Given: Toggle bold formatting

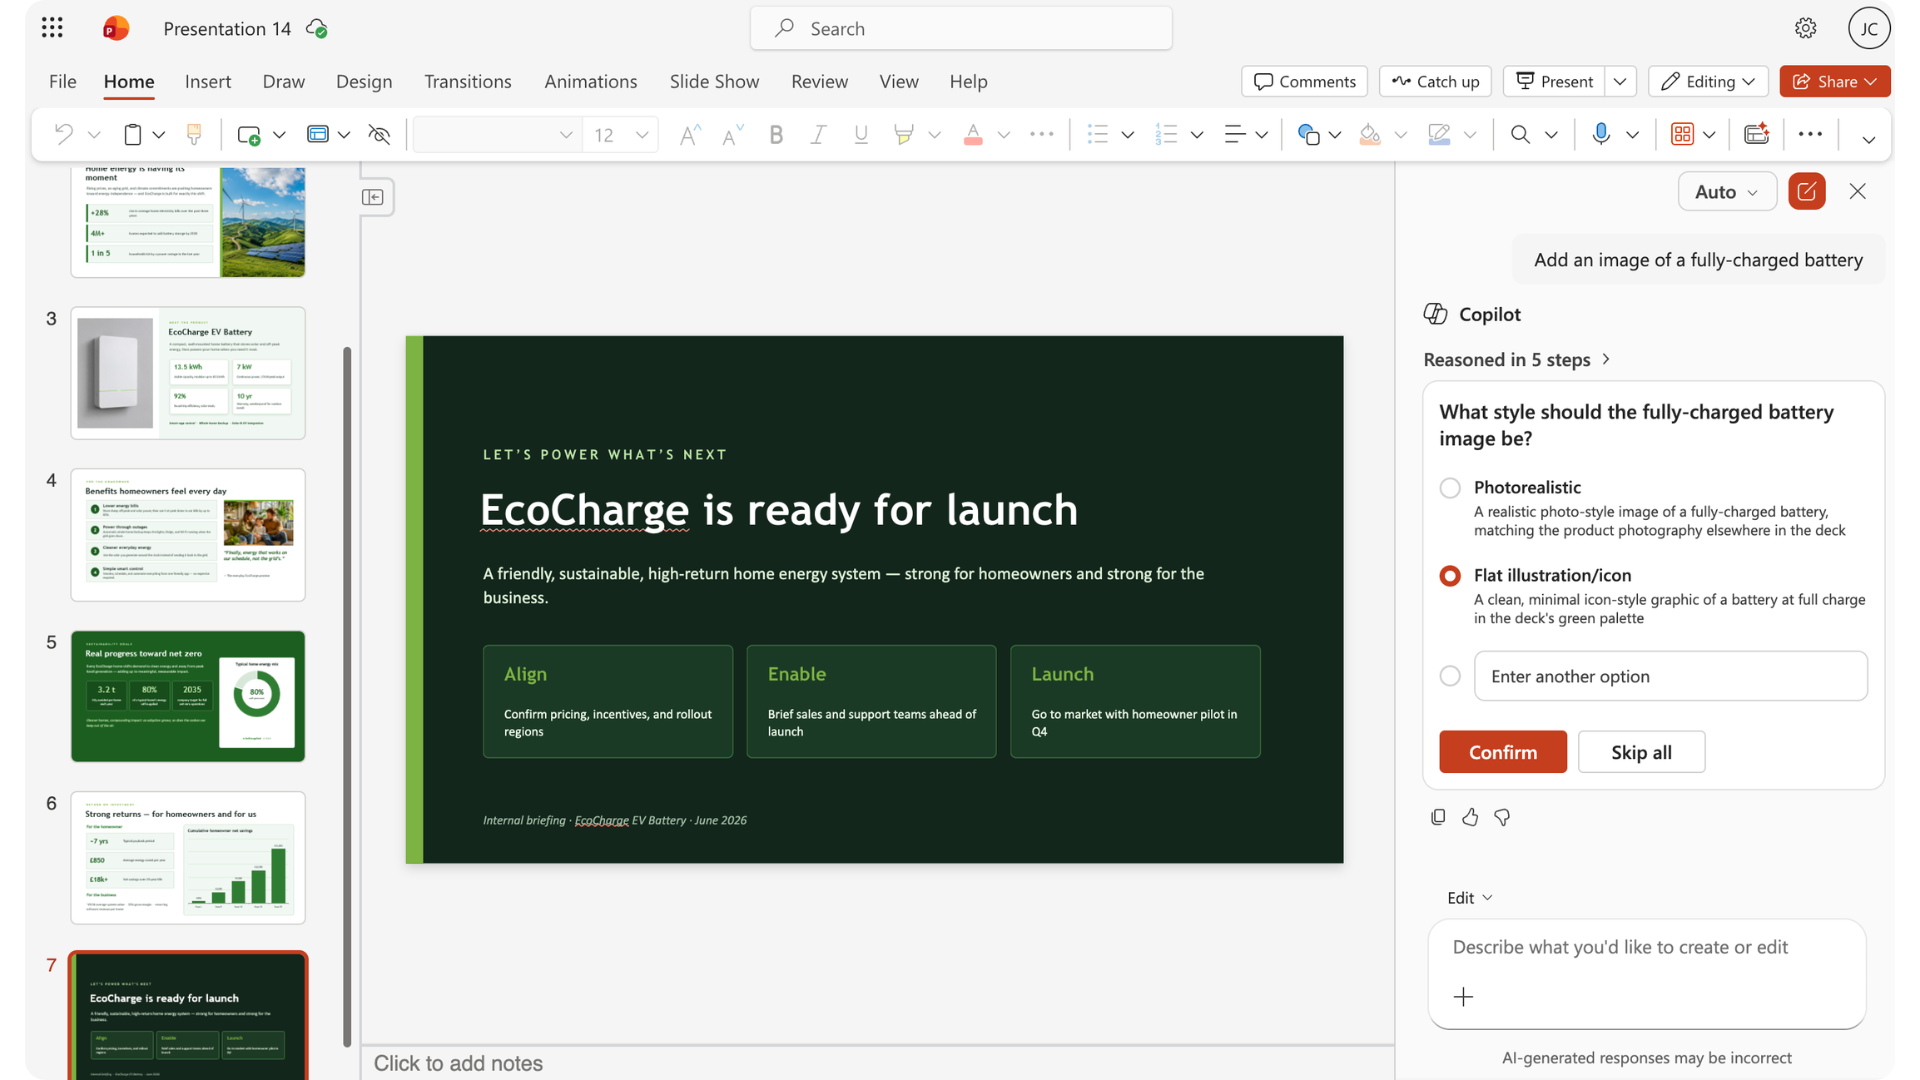Looking at the screenshot, I should click(776, 134).
